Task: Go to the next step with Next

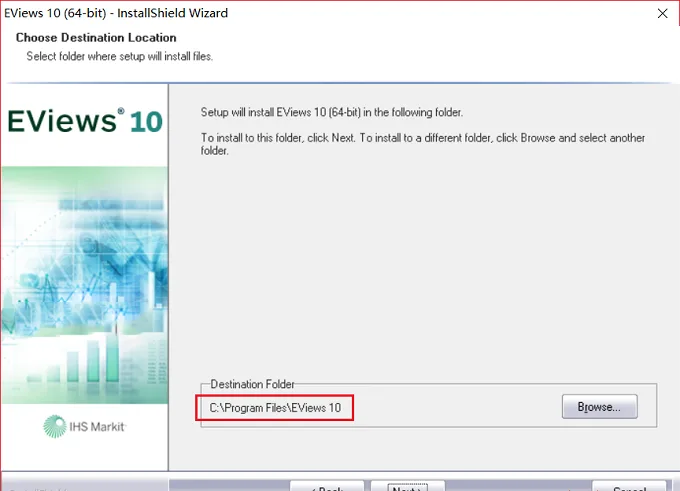Action: [x=407, y=486]
